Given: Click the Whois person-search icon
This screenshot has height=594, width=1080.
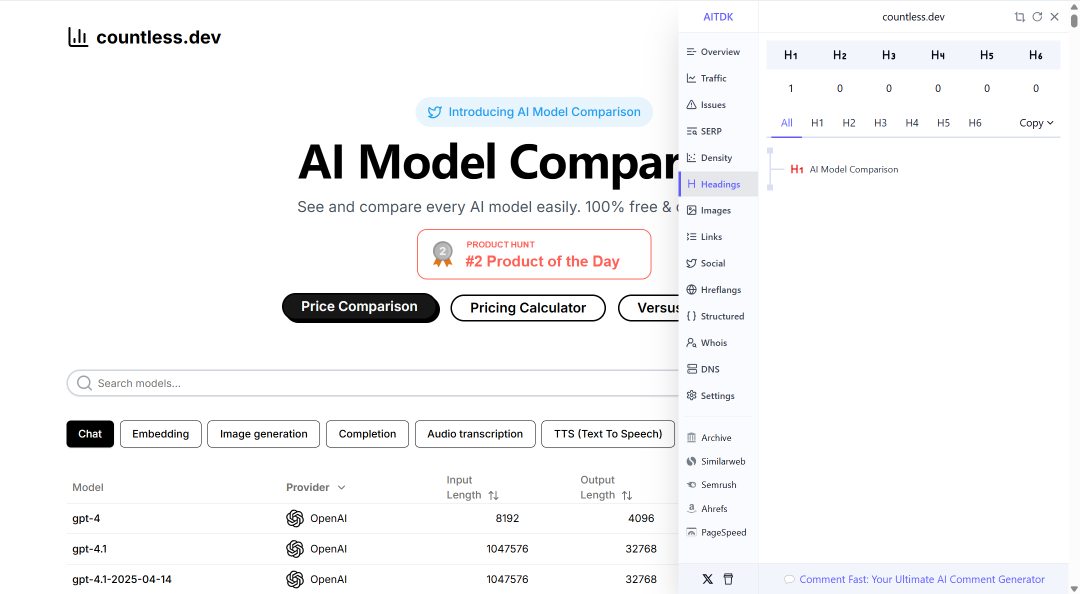Looking at the screenshot, I should click(692, 342).
